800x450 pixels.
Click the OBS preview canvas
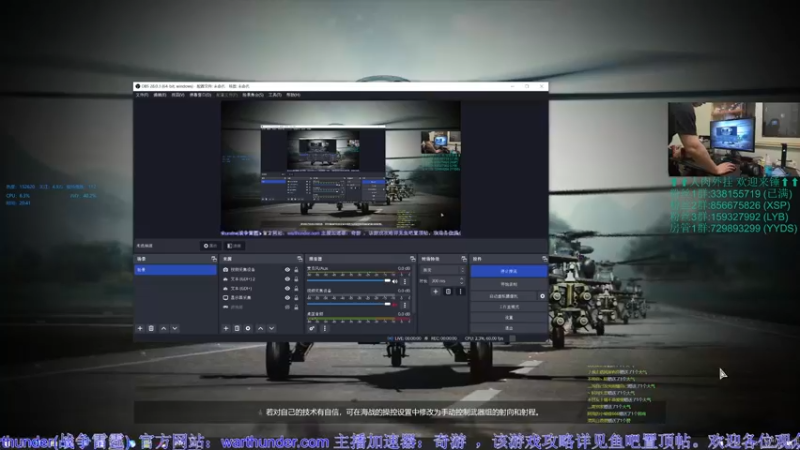[340, 168]
